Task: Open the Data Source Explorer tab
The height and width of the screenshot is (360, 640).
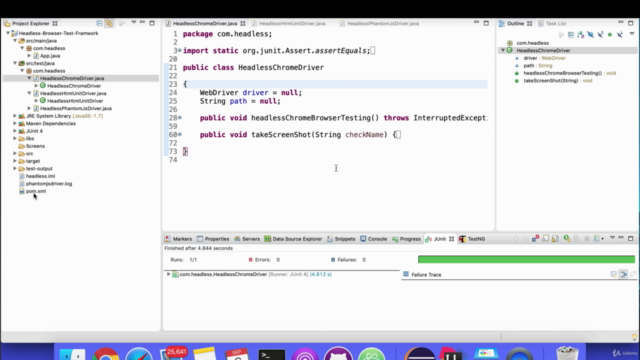Action: tap(293, 239)
